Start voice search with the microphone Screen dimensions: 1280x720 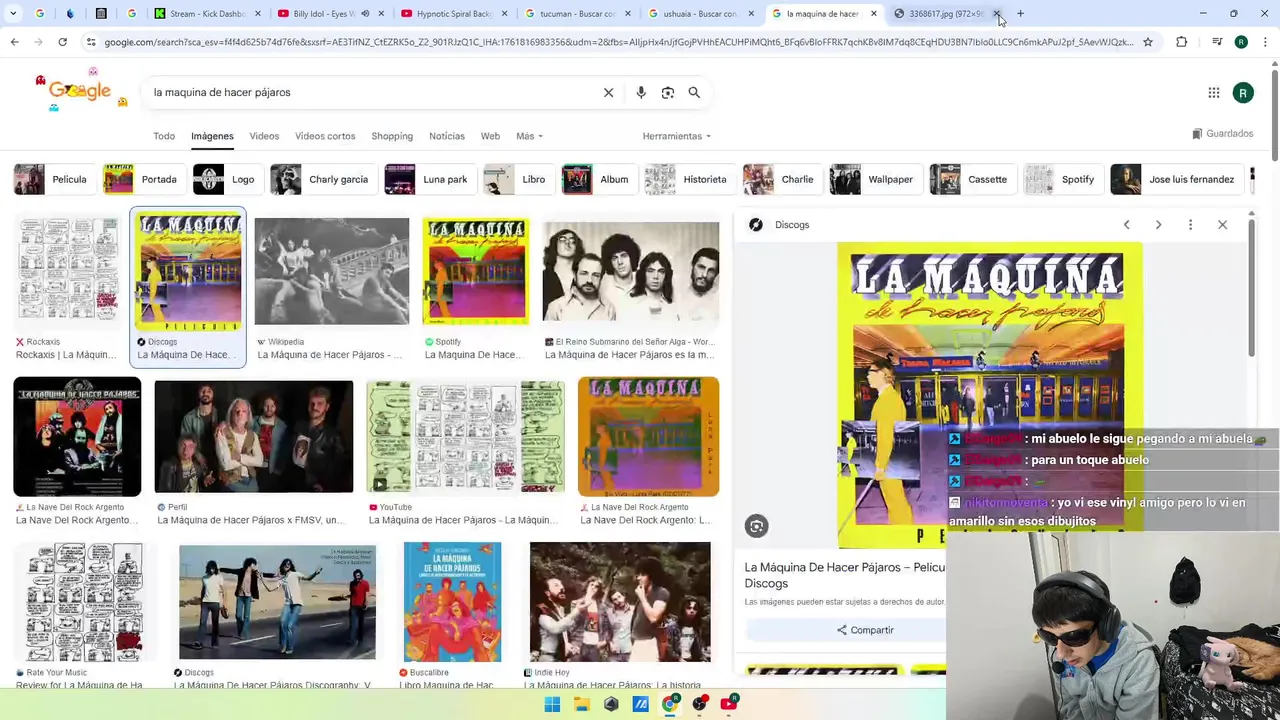[641, 92]
